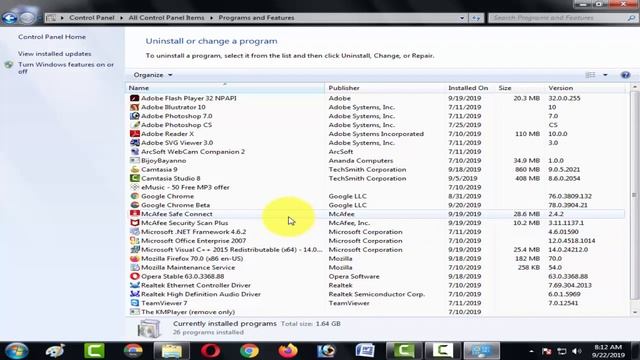
Task: Click the Realtek High Definition Audio icon
Action: click(x=134, y=294)
